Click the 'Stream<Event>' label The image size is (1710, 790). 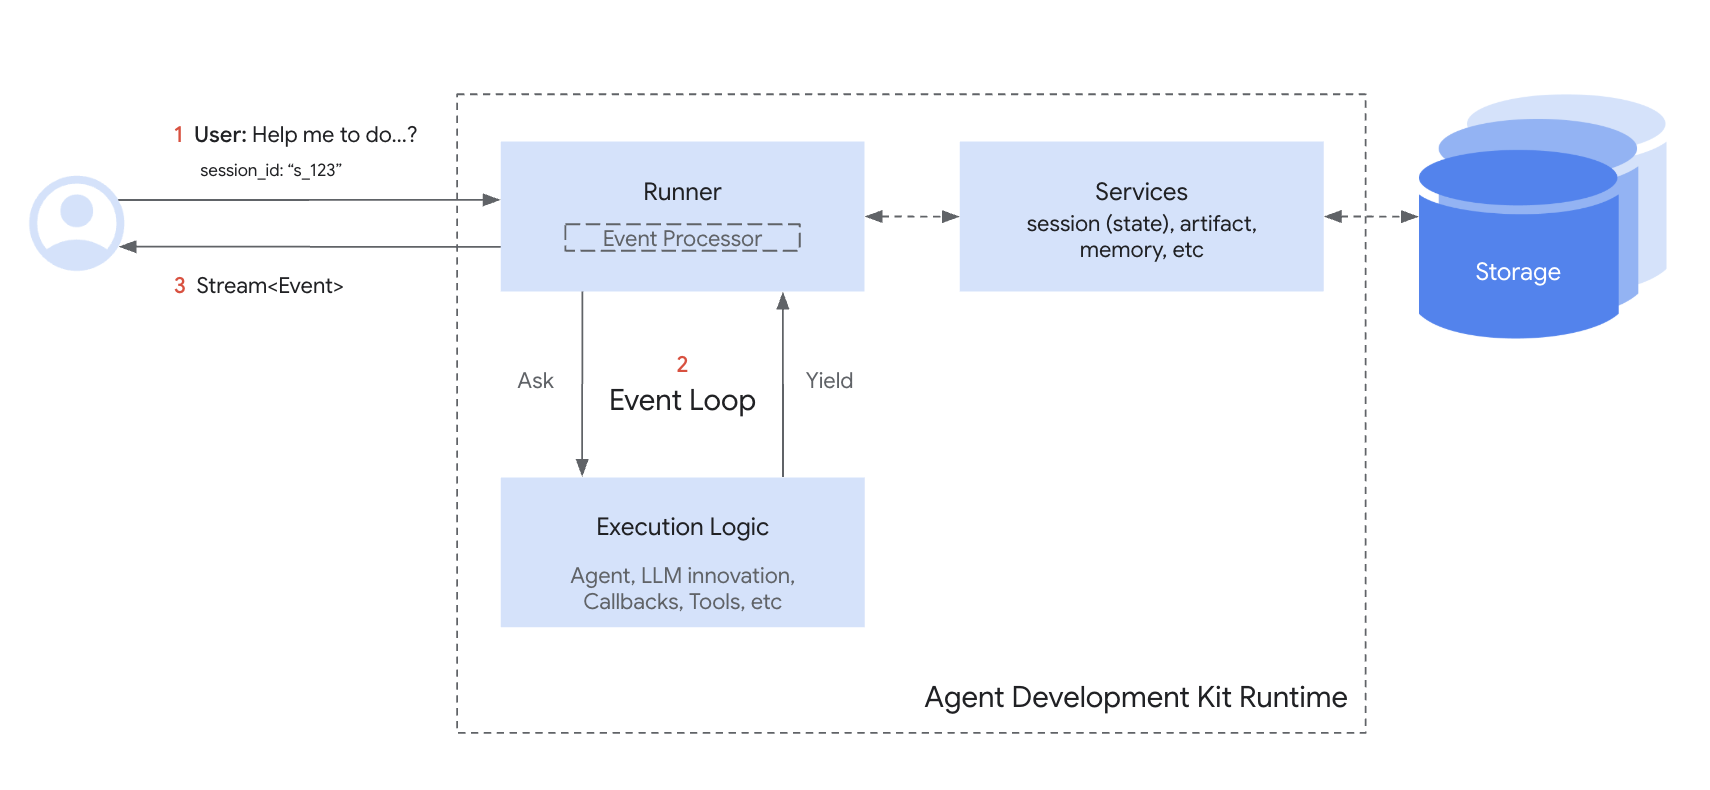tap(269, 286)
